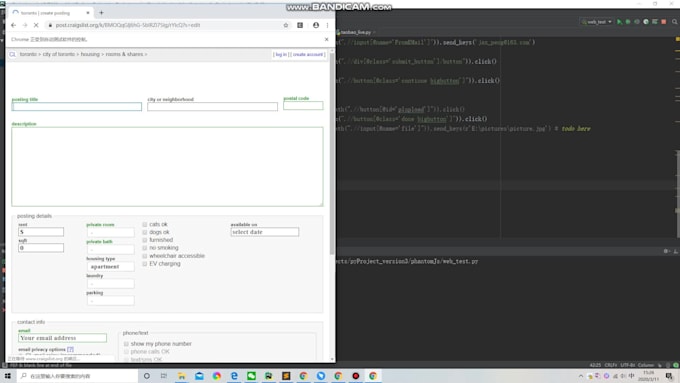The height and width of the screenshot is (383, 680).
Task: Click the profiler icon in PyCharm toolbar
Action: (x=646, y=22)
